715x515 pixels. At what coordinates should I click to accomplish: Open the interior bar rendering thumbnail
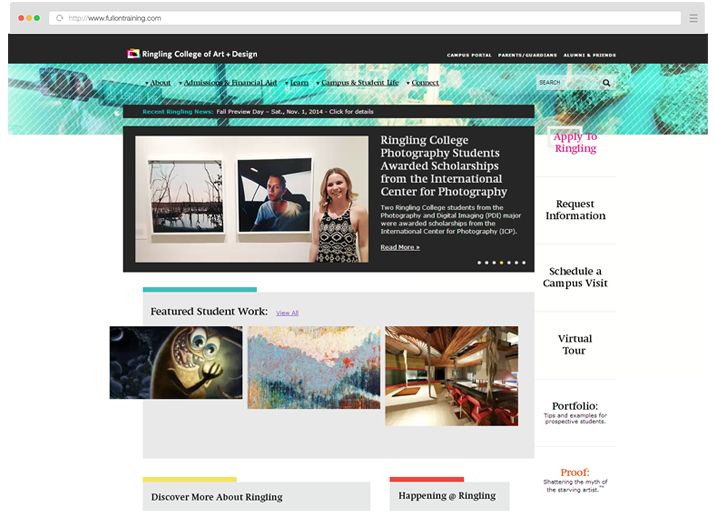[x=451, y=376]
